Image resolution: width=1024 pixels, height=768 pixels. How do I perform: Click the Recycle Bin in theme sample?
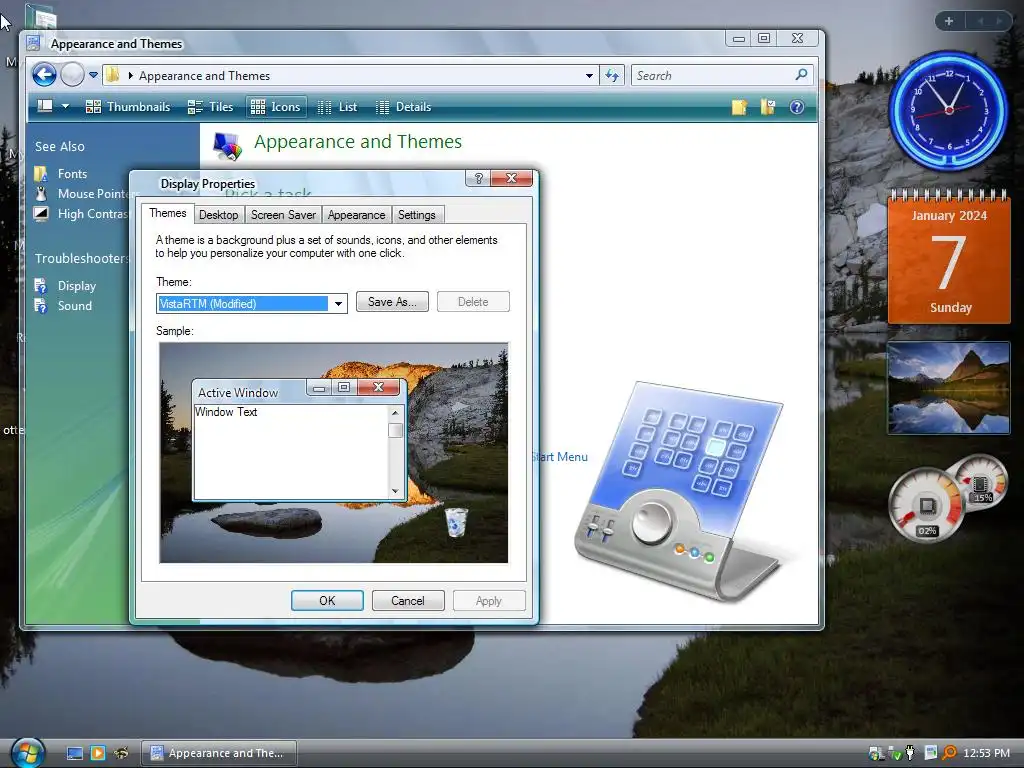(456, 522)
